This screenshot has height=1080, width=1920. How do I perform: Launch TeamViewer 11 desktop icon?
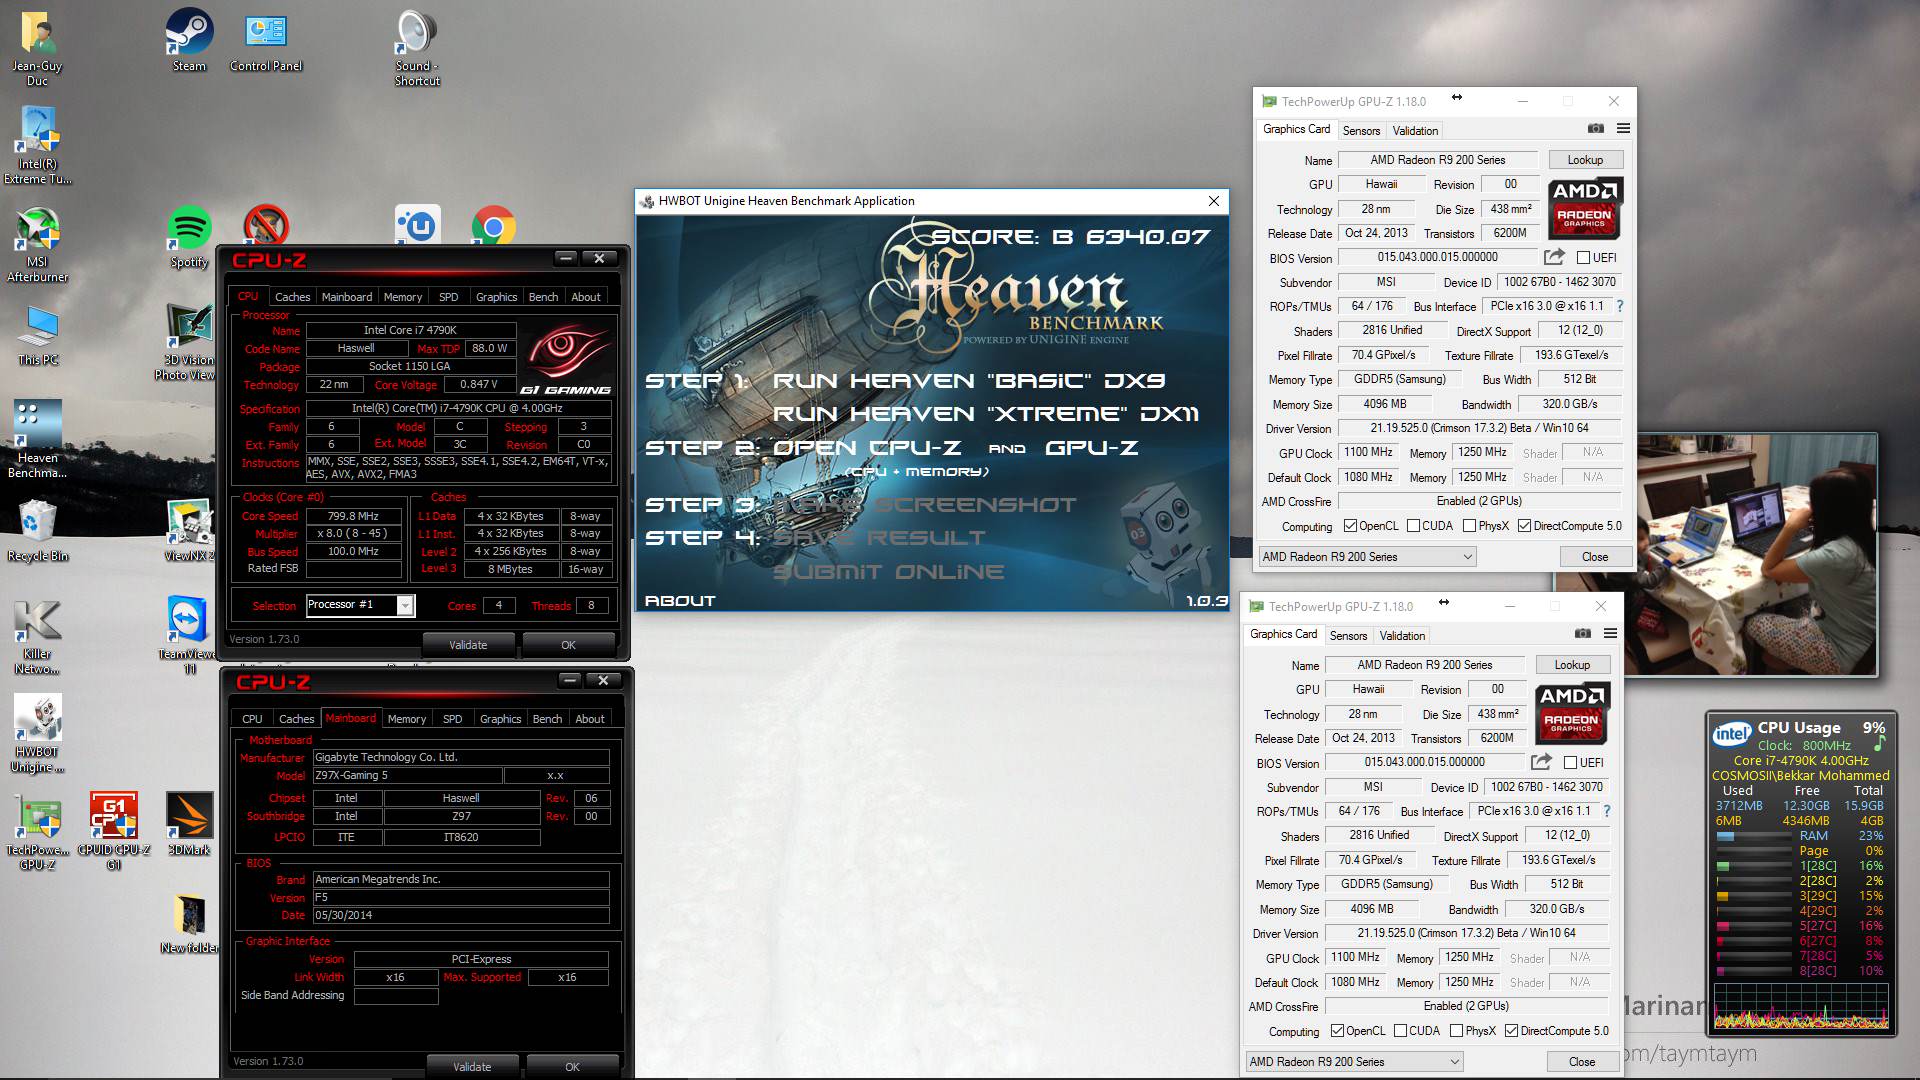pyautogui.click(x=189, y=637)
